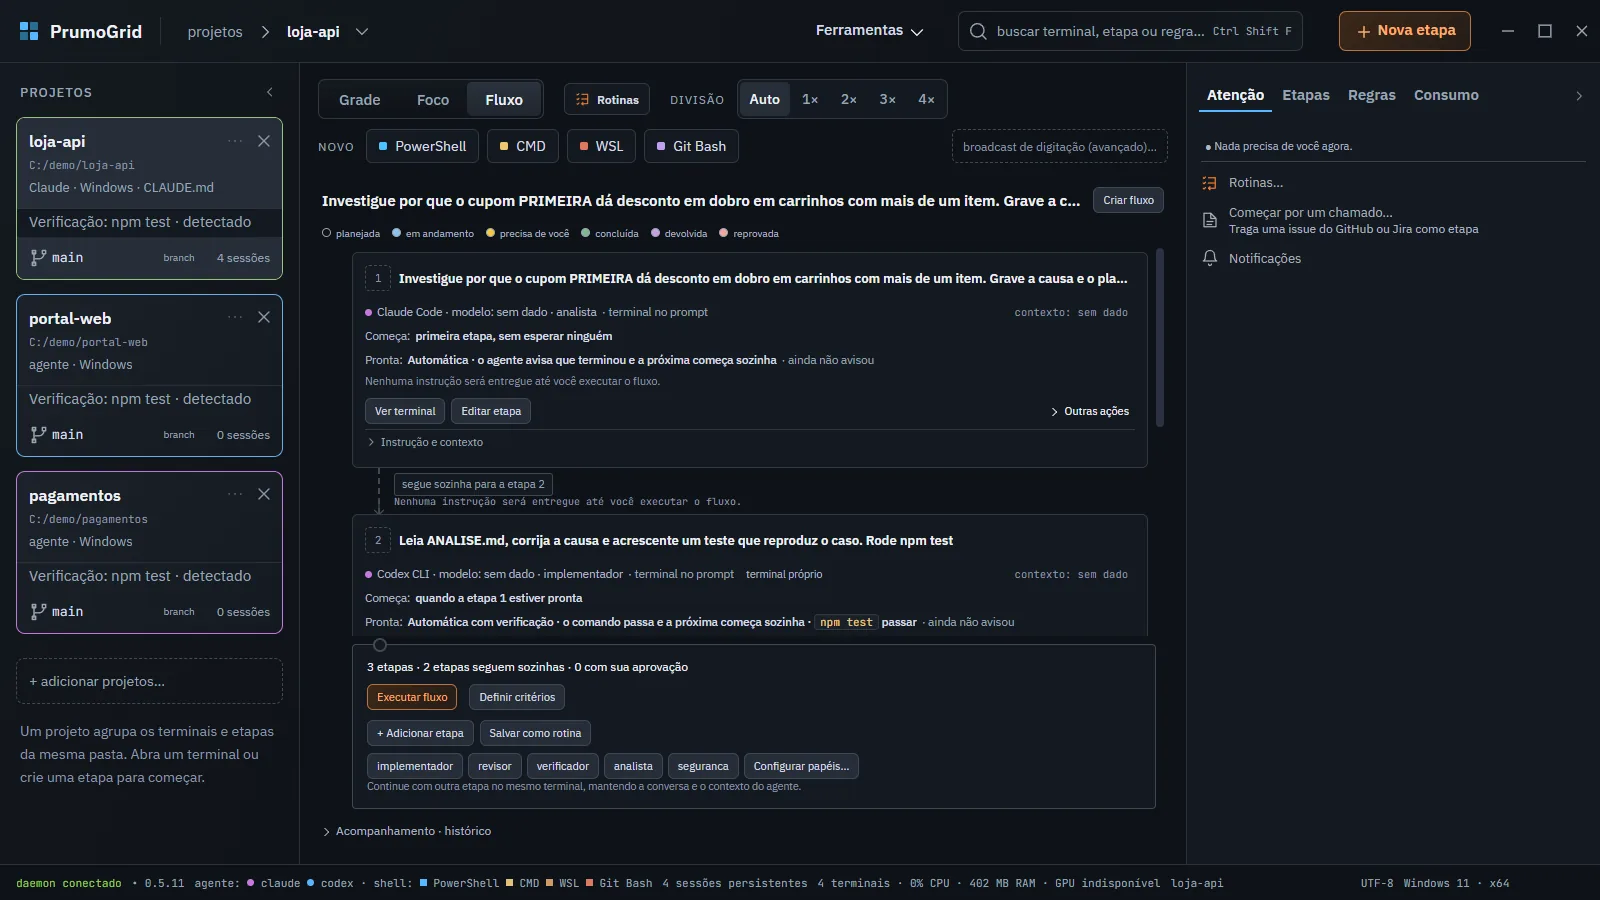Open the pagamentos card's three-dot menu
This screenshot has width=1600, height=900.
[x=235, y=494]
